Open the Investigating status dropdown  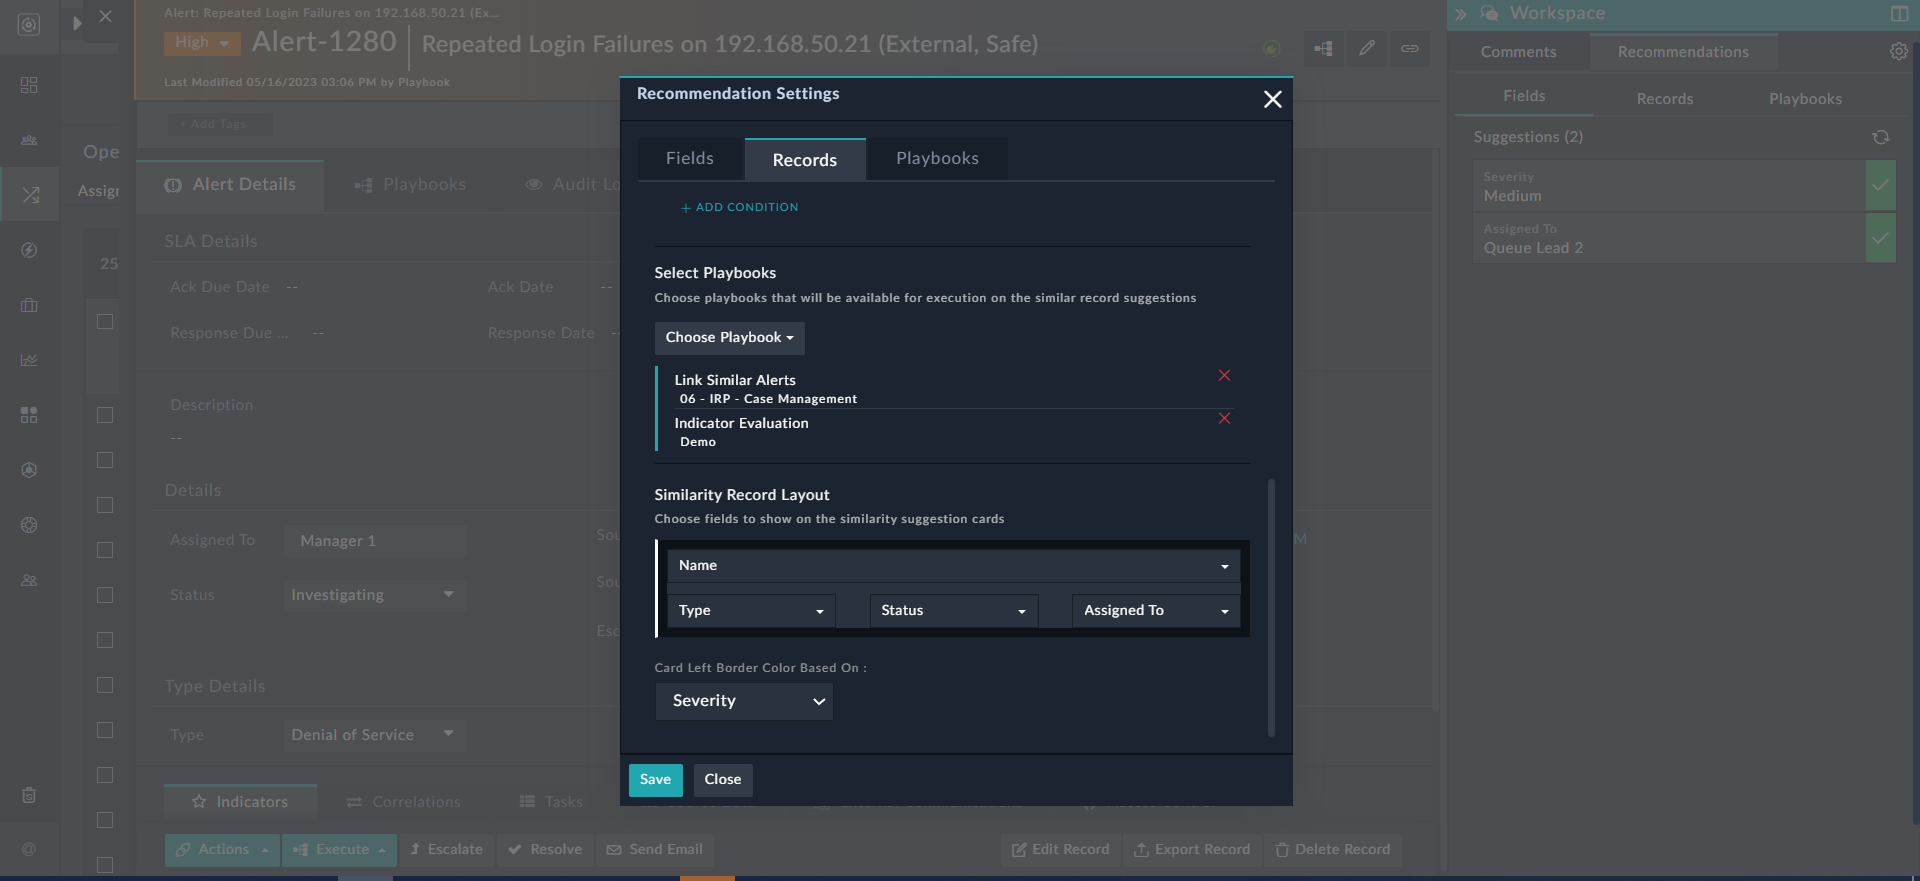[375, 595]
